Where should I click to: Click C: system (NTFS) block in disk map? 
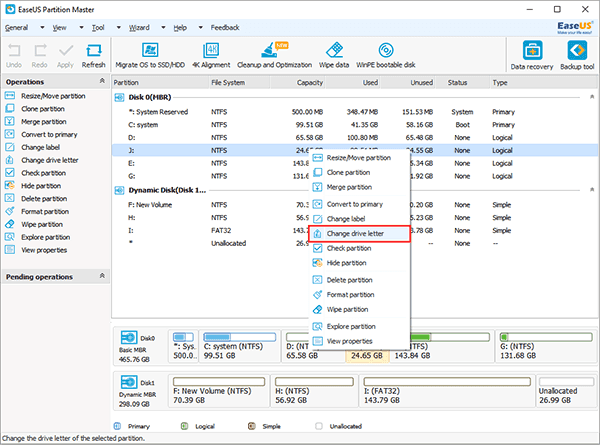(x=240, y=346)
